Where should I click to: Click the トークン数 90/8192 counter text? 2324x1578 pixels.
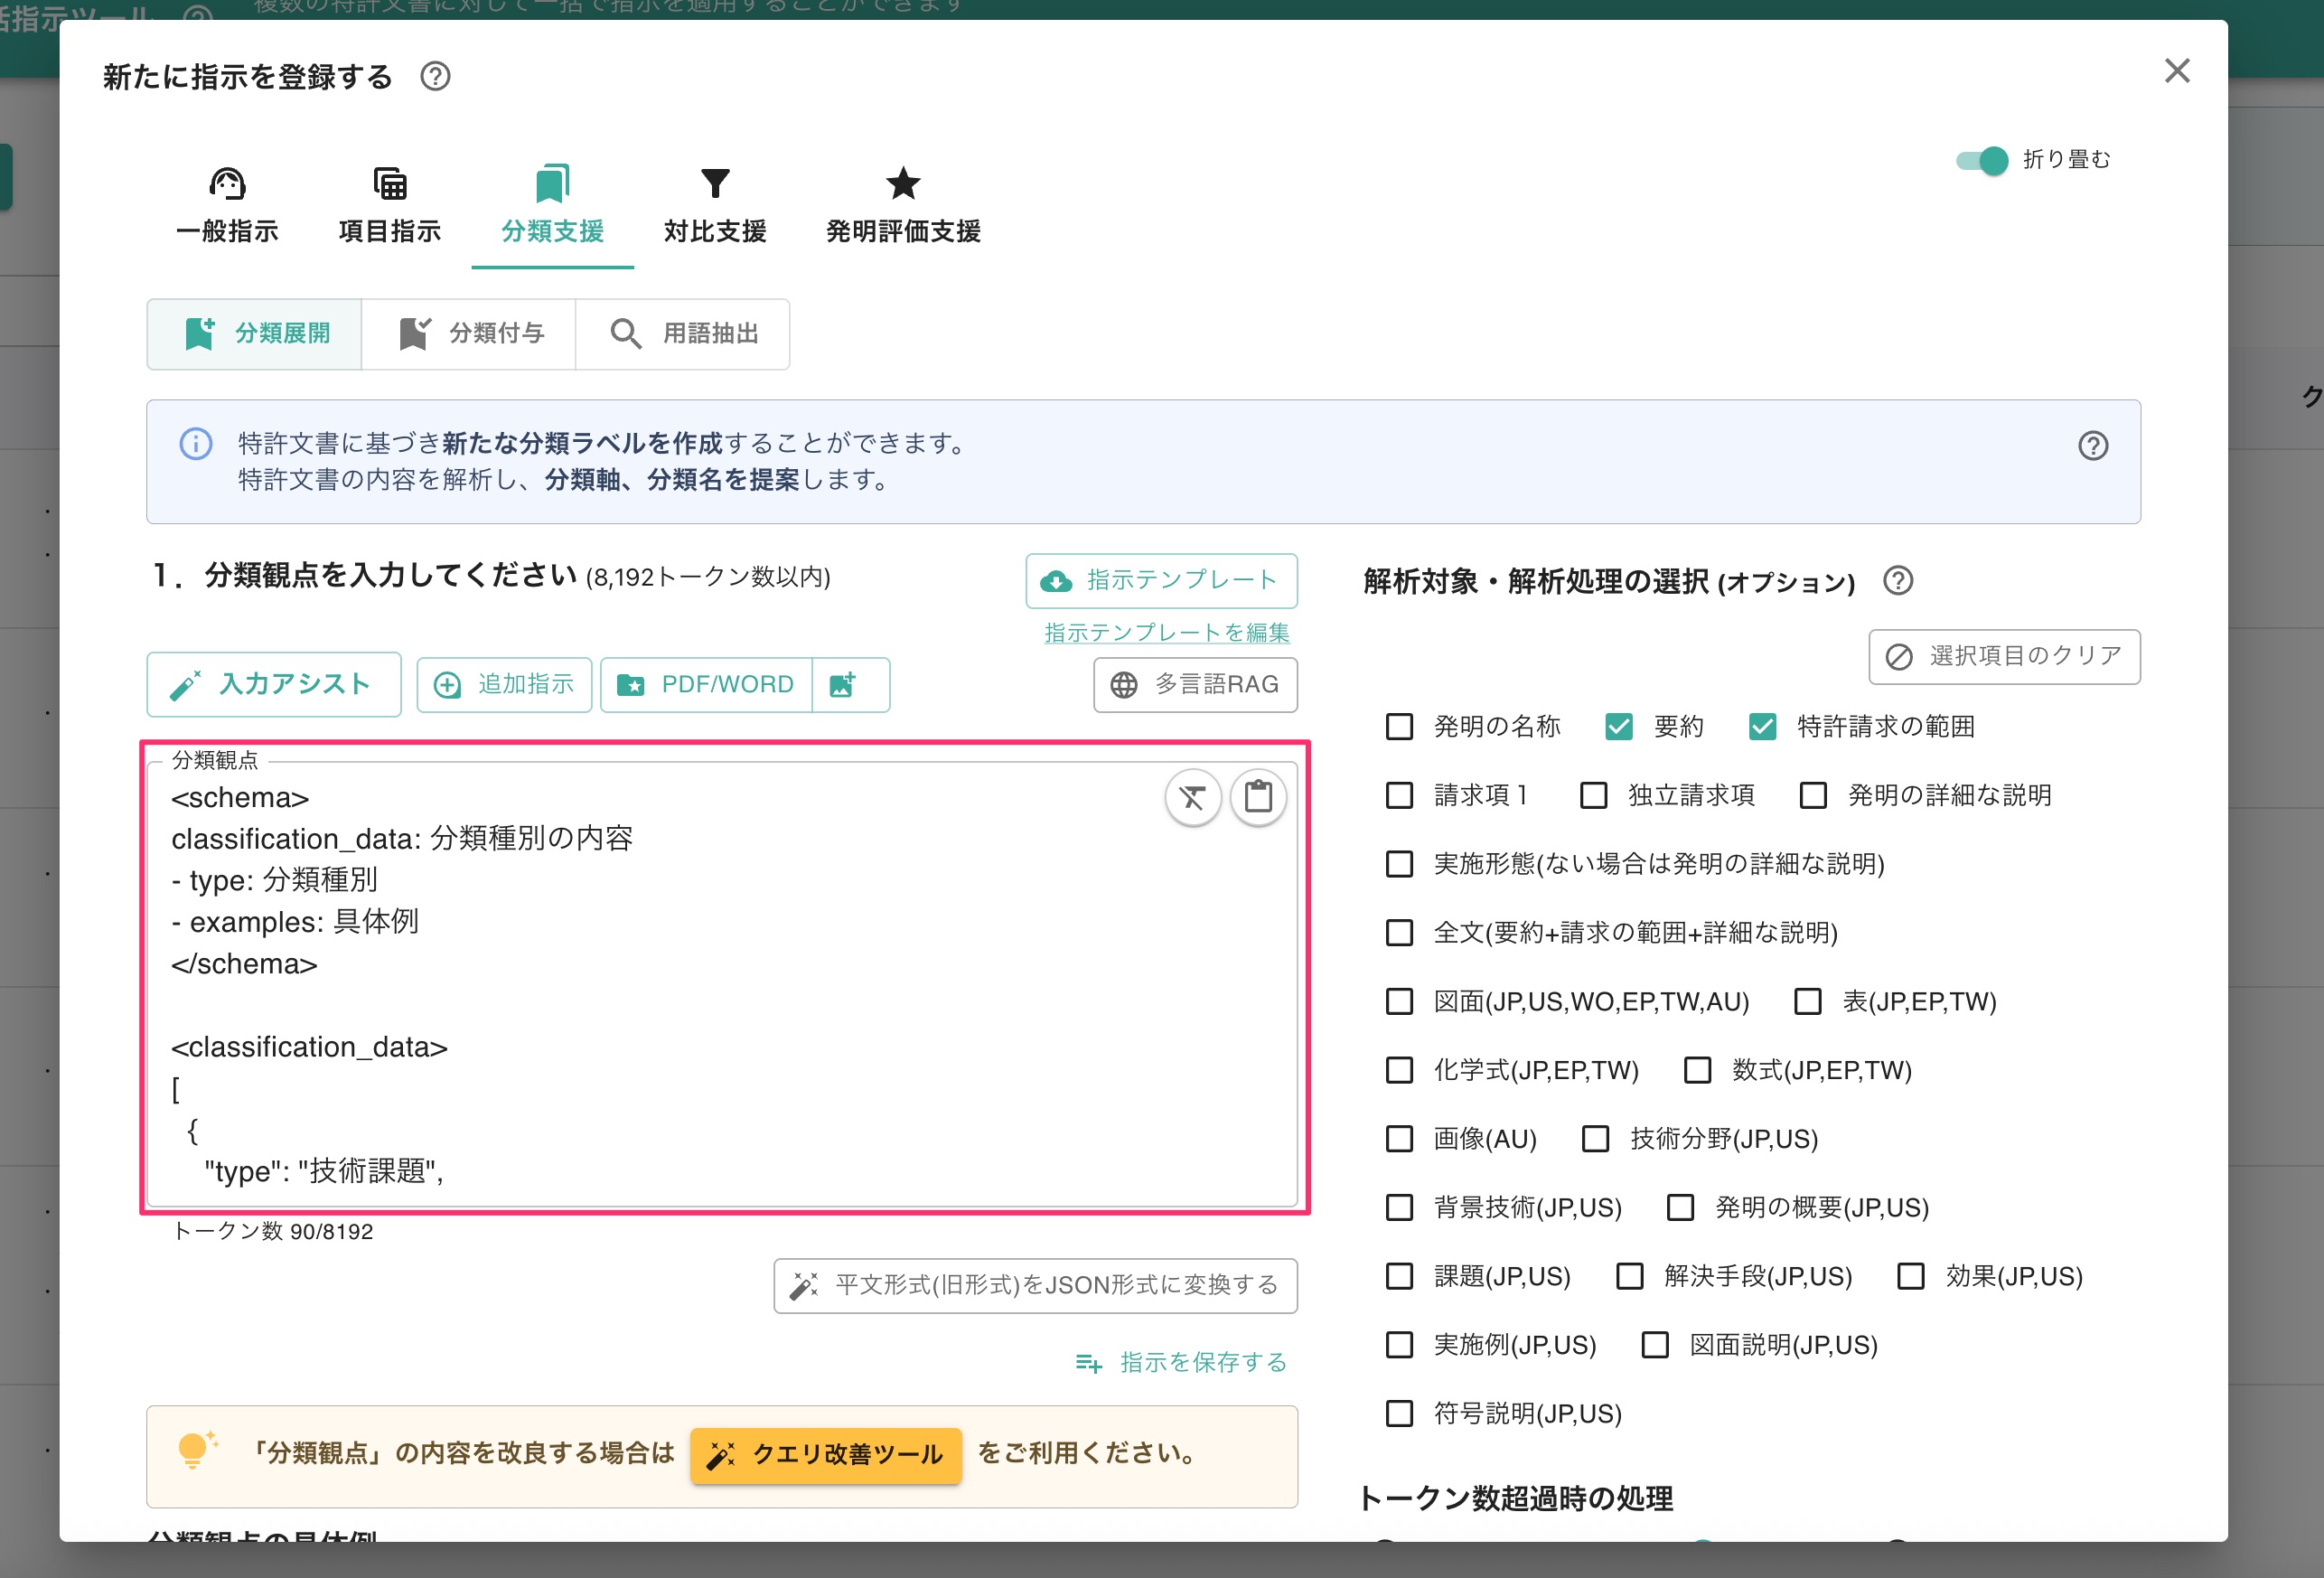pos(273,1232)
